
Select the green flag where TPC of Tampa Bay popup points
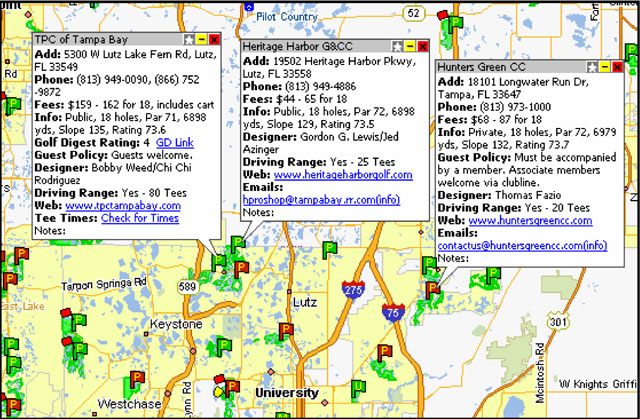[x=219, y=262]
